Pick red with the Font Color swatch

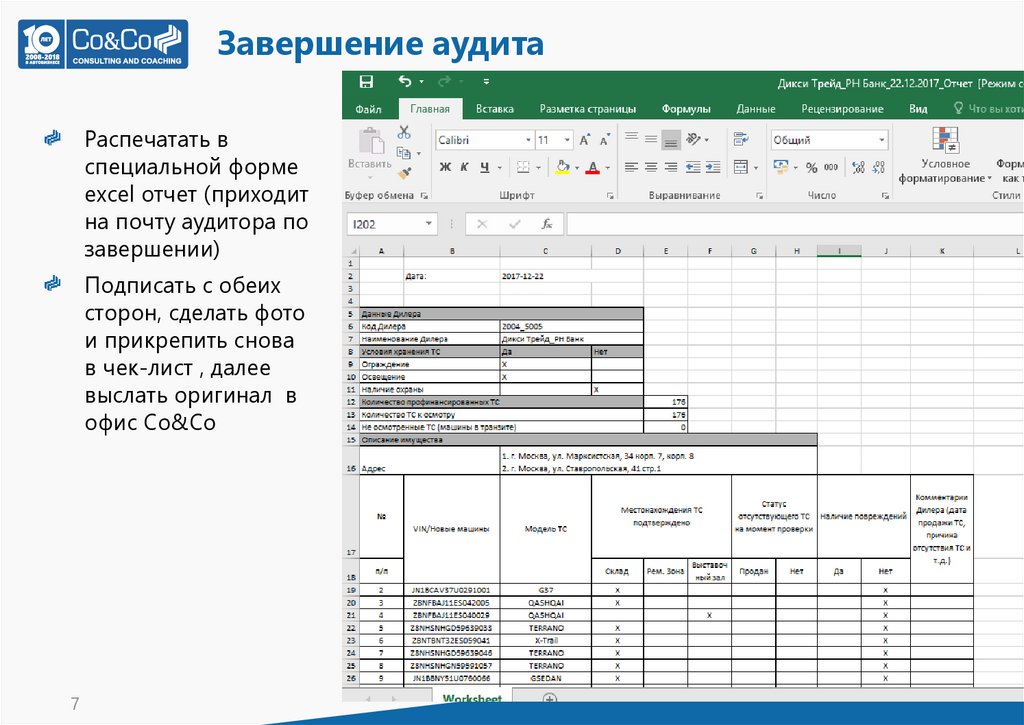point(592,166)
